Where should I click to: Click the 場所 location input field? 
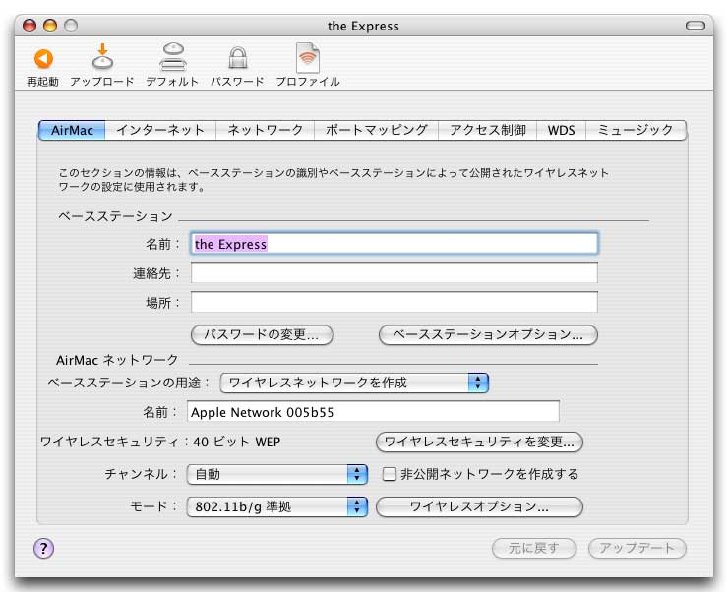(x=394, y=302)
